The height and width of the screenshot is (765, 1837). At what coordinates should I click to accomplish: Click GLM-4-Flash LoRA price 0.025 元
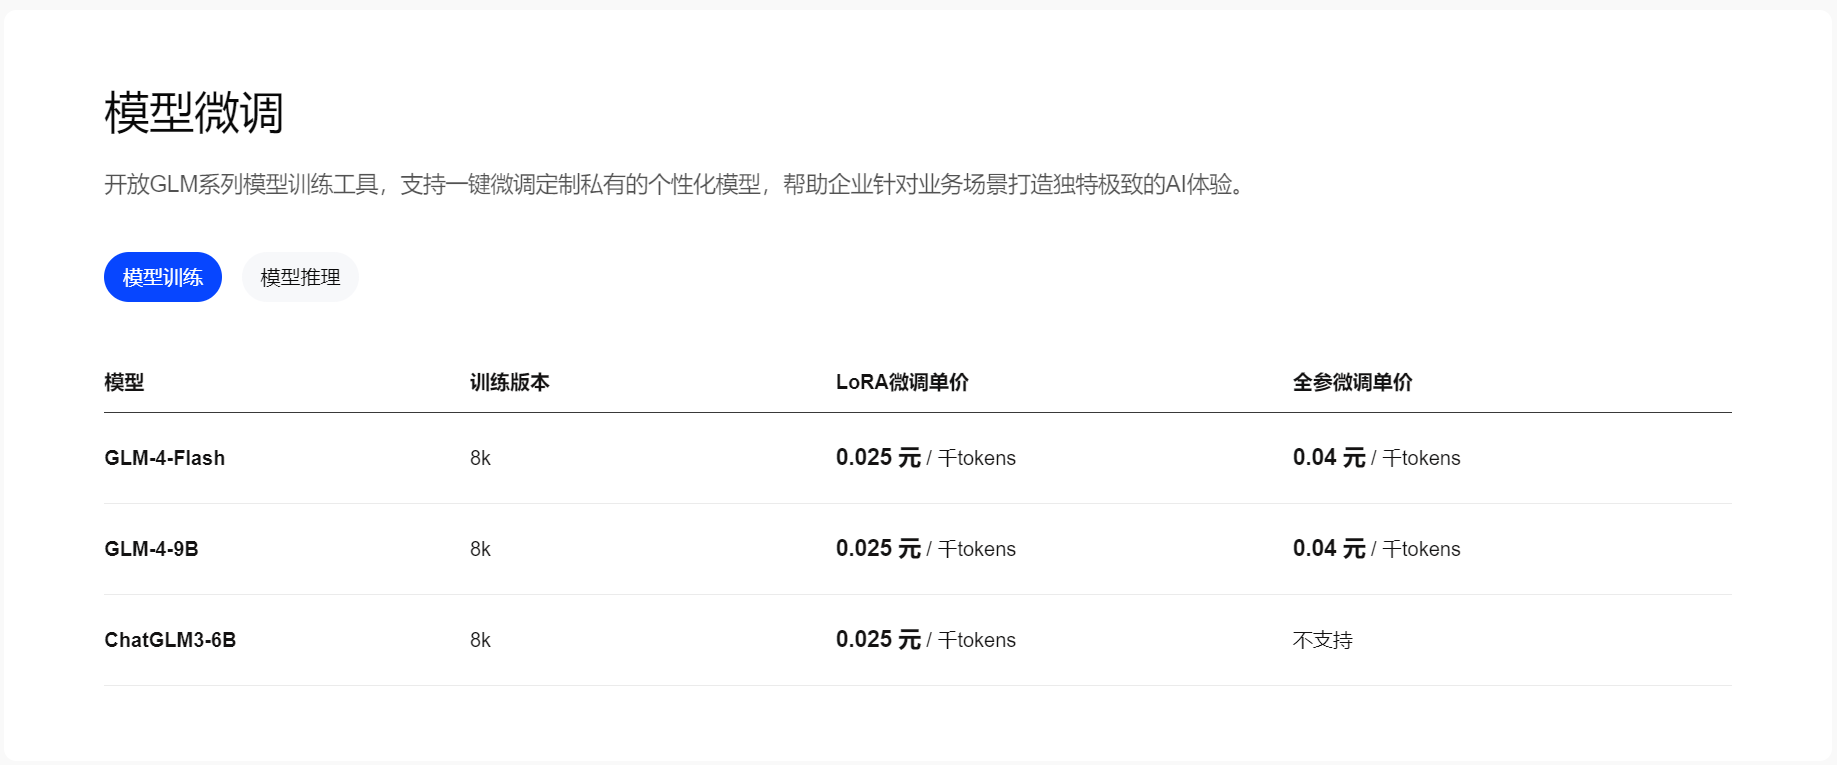coord(878,458)
